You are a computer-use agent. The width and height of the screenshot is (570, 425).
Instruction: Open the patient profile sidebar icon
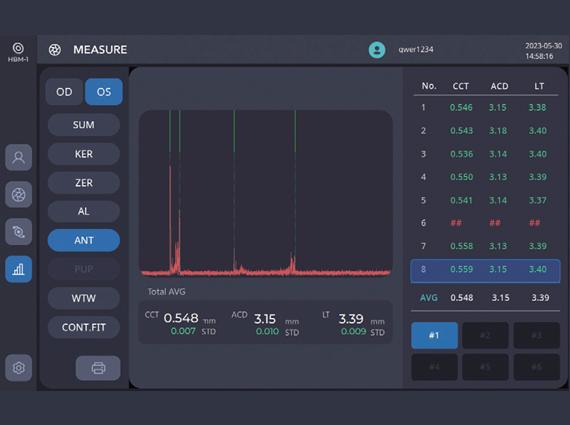(x=19, y=157)
